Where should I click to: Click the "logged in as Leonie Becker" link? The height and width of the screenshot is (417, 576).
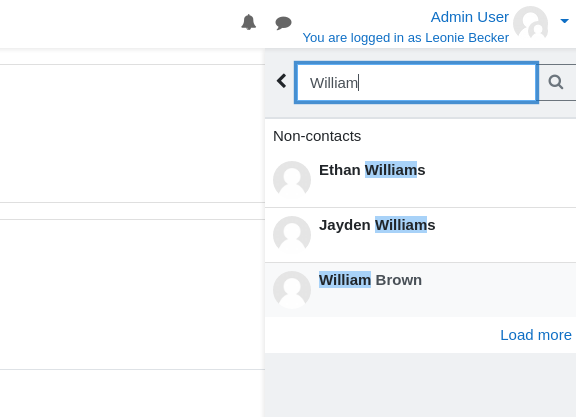click(406, 37)
